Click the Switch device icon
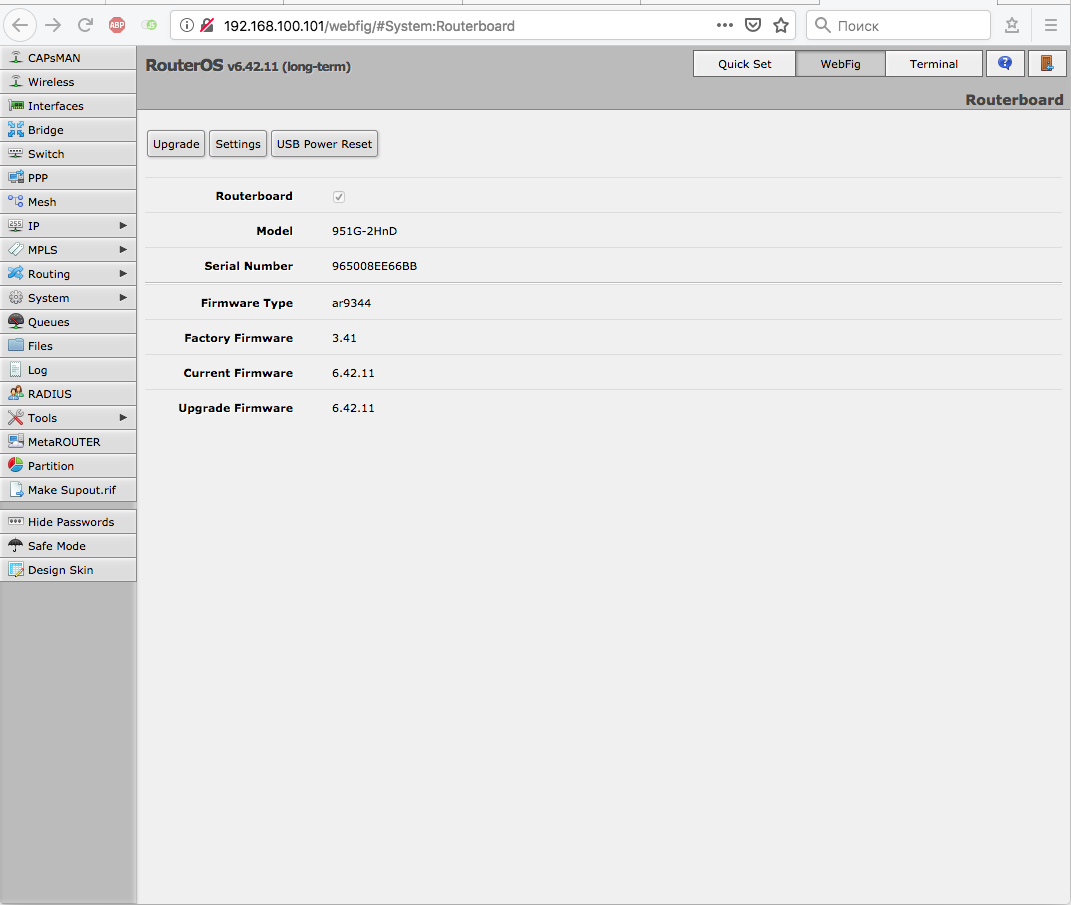Image resolution: width=1071 pixels, height=905 pixels. (x=15, y=154)
